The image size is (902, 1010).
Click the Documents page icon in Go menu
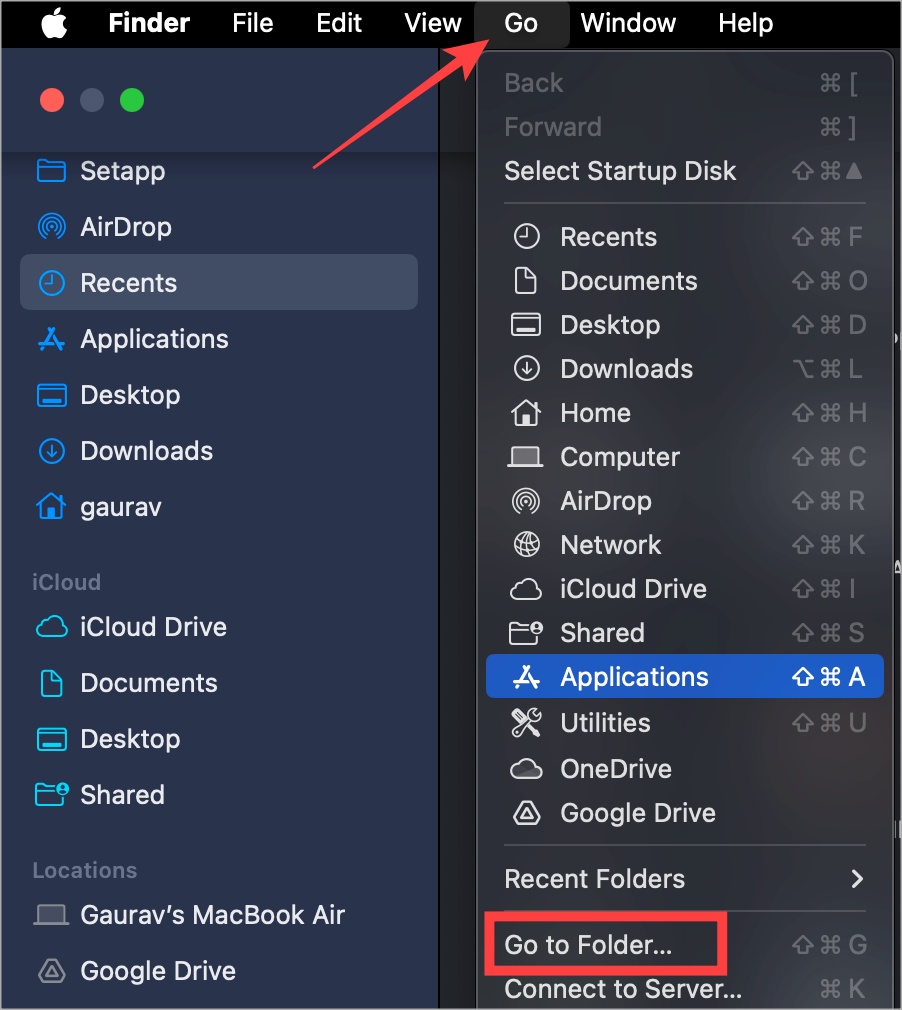pos(526,281)
